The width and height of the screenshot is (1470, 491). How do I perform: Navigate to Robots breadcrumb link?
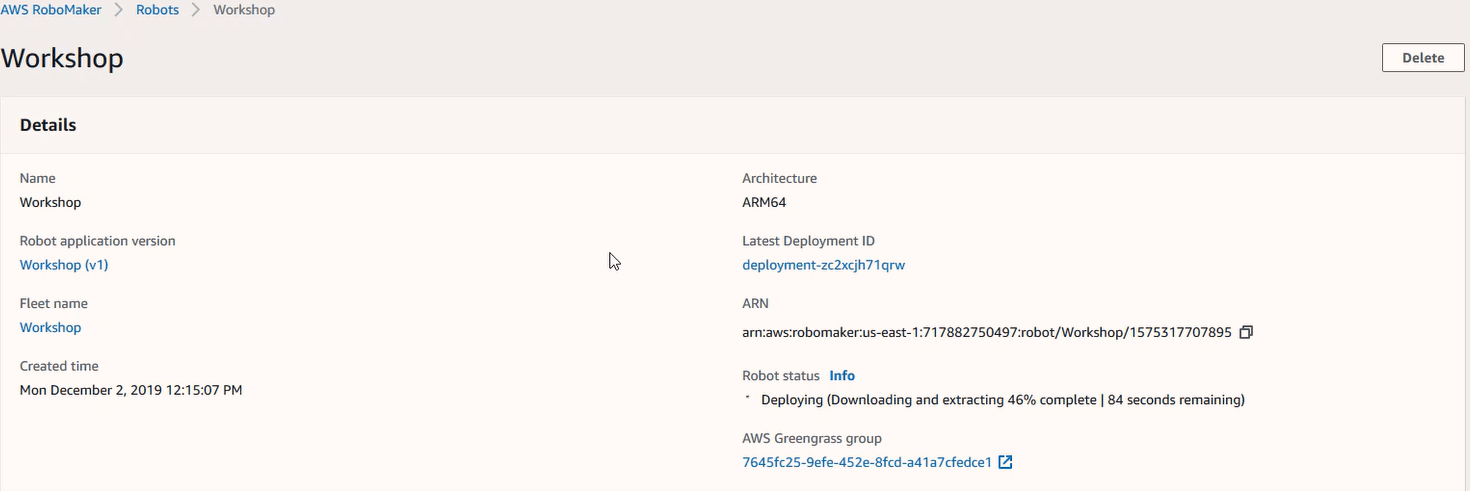point(158,10)
